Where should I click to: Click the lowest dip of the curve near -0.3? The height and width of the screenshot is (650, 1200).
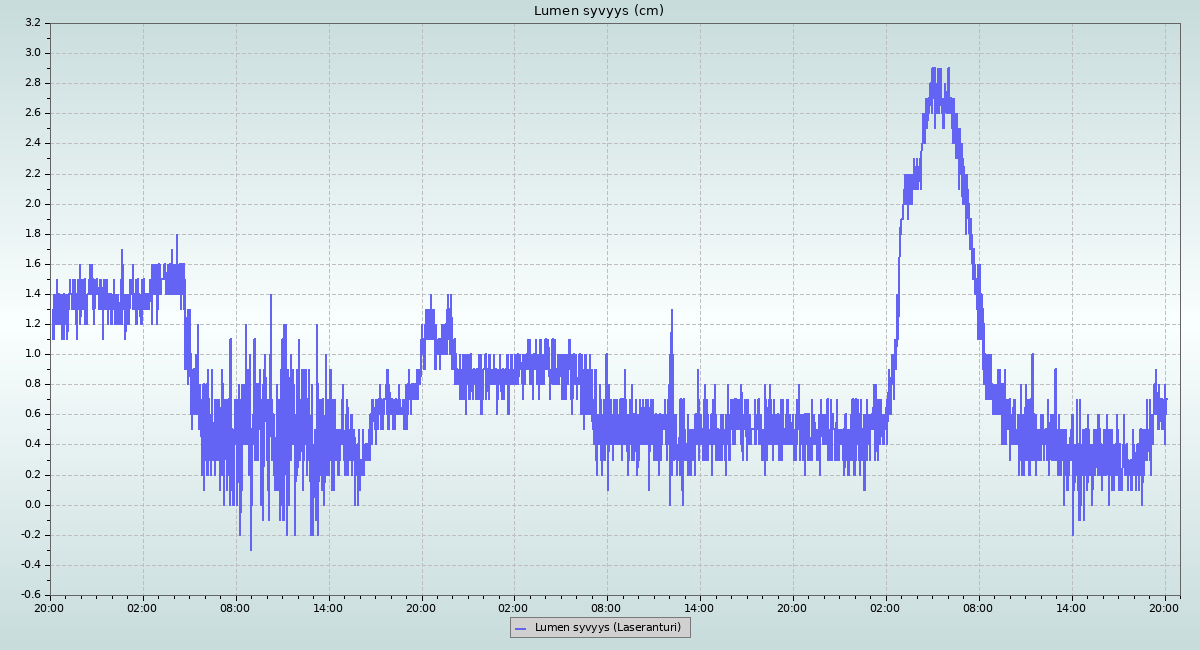coord(250,549)
